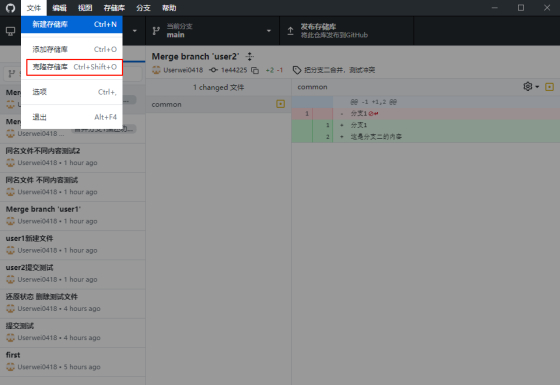Click the branch icon beside main
The height and width of the screenshot is (385, 560).
(x=156, y=31)
